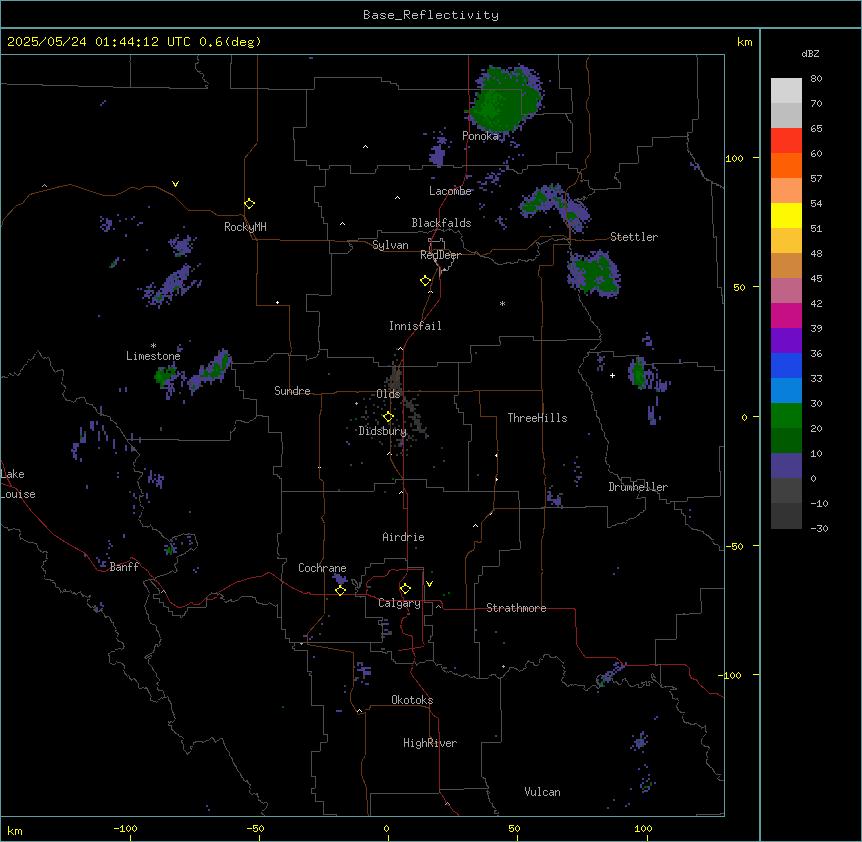Image resolution: width=862 pixels, height=842 pixels.
Task: Click the -100 tick label on the bottom axis
Action: pyautogui.click(x=125, y=828)
